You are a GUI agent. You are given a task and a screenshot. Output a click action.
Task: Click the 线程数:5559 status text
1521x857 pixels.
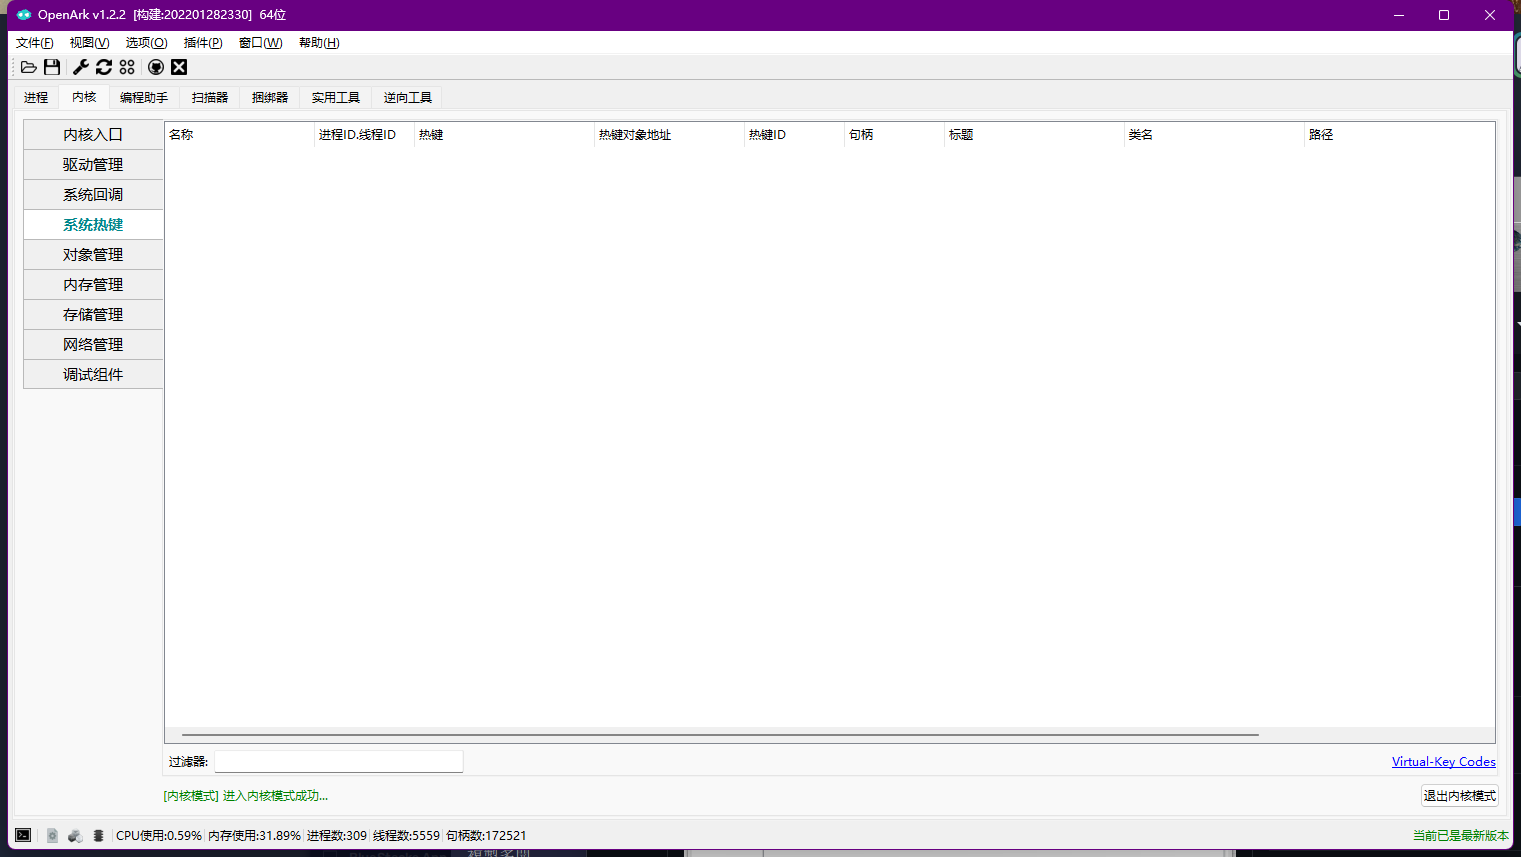pos(406,836)
